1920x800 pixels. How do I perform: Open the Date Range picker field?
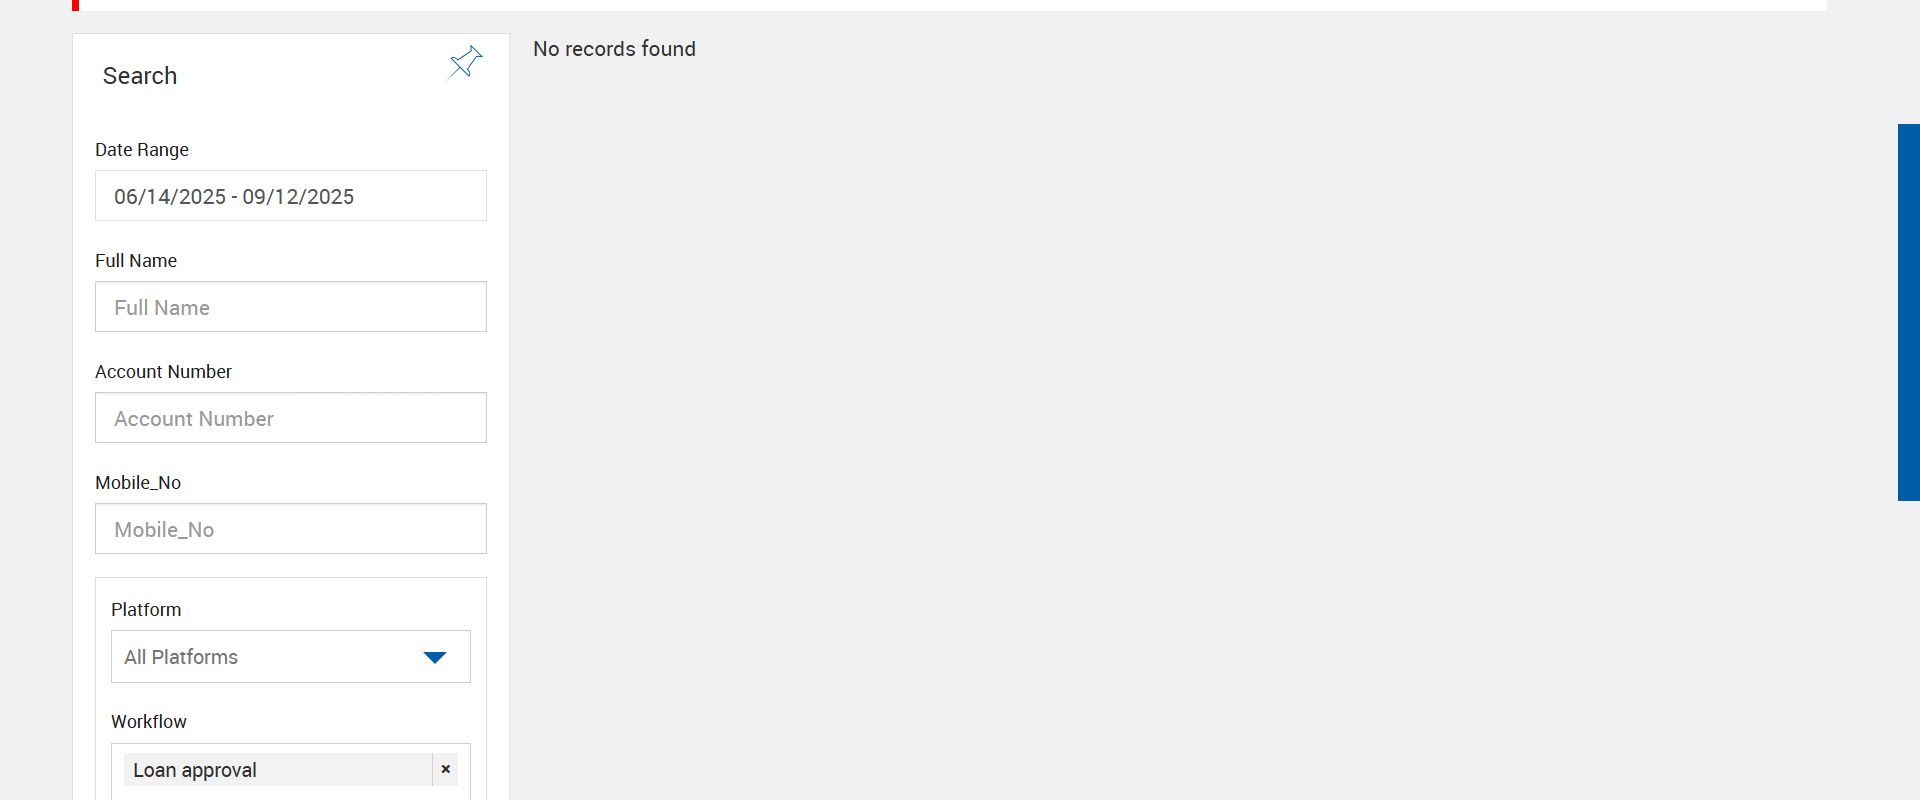[x=291, y=196]
